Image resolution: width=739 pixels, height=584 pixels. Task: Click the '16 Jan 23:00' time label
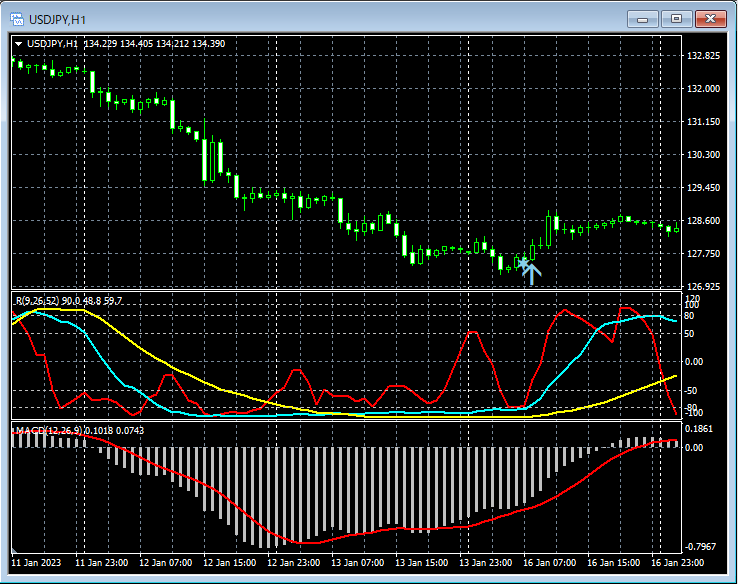(x=678, y=563)
